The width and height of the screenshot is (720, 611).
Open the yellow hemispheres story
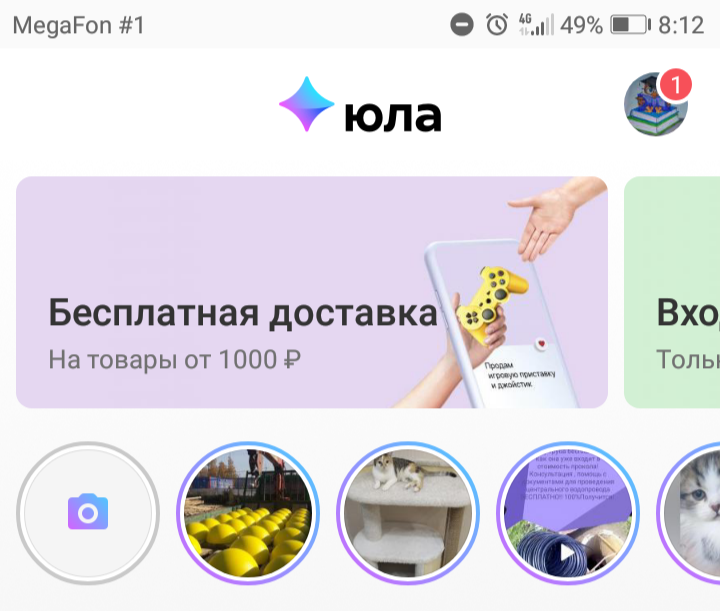point(248,513)
